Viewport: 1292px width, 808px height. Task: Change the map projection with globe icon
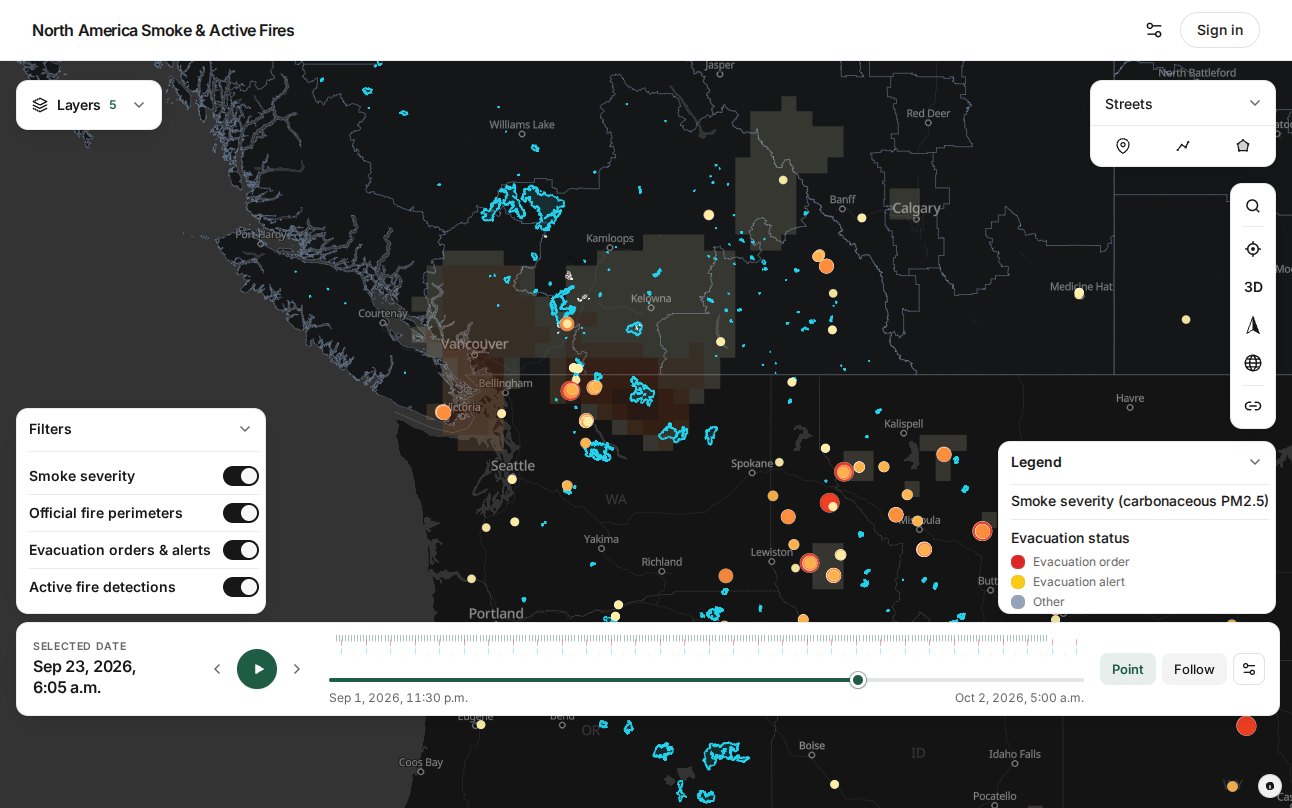click(1253, 363)
